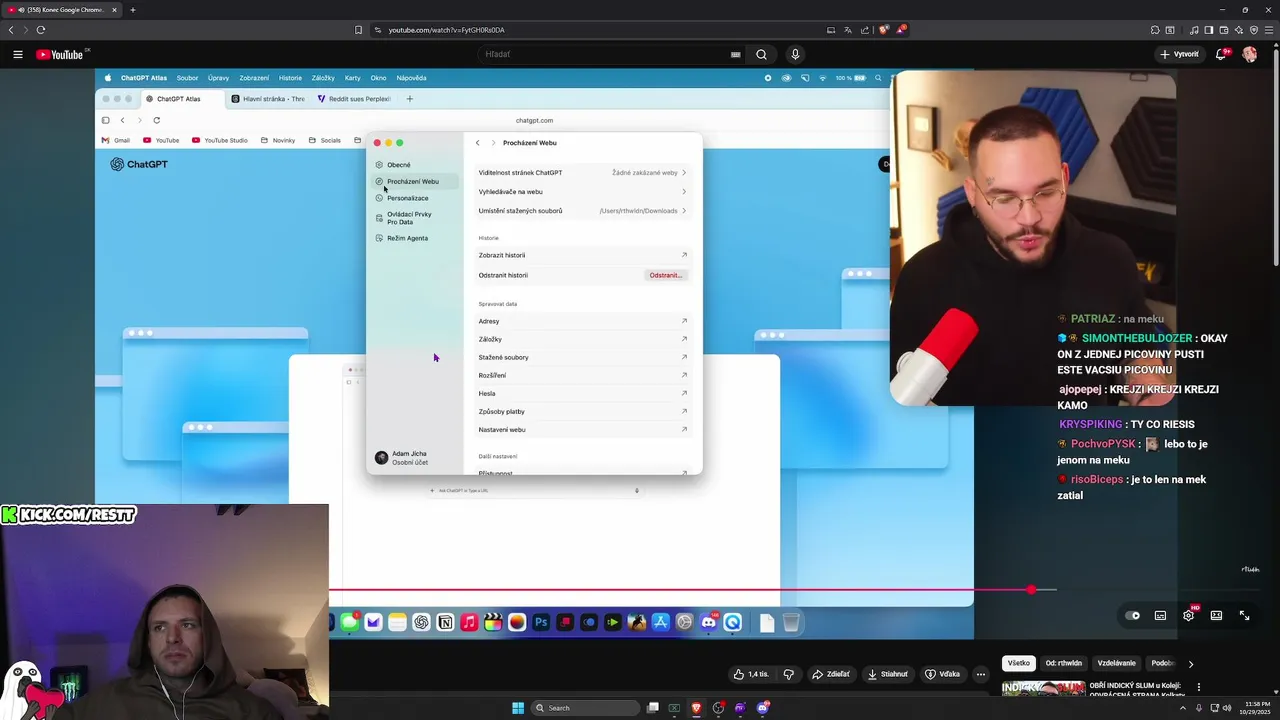Toggle the autoplay switch in the player
Screen dimensions: 1280x720
(x=1132, y=615)
